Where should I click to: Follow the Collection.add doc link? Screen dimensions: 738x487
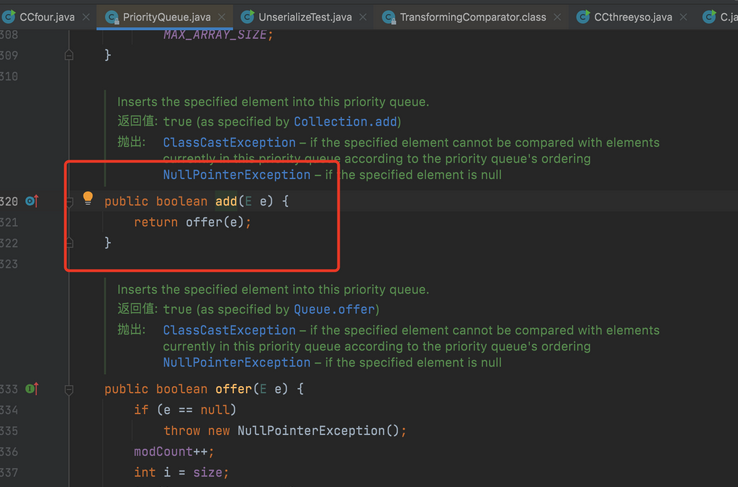pyautogui.click(x=345, y=122)
